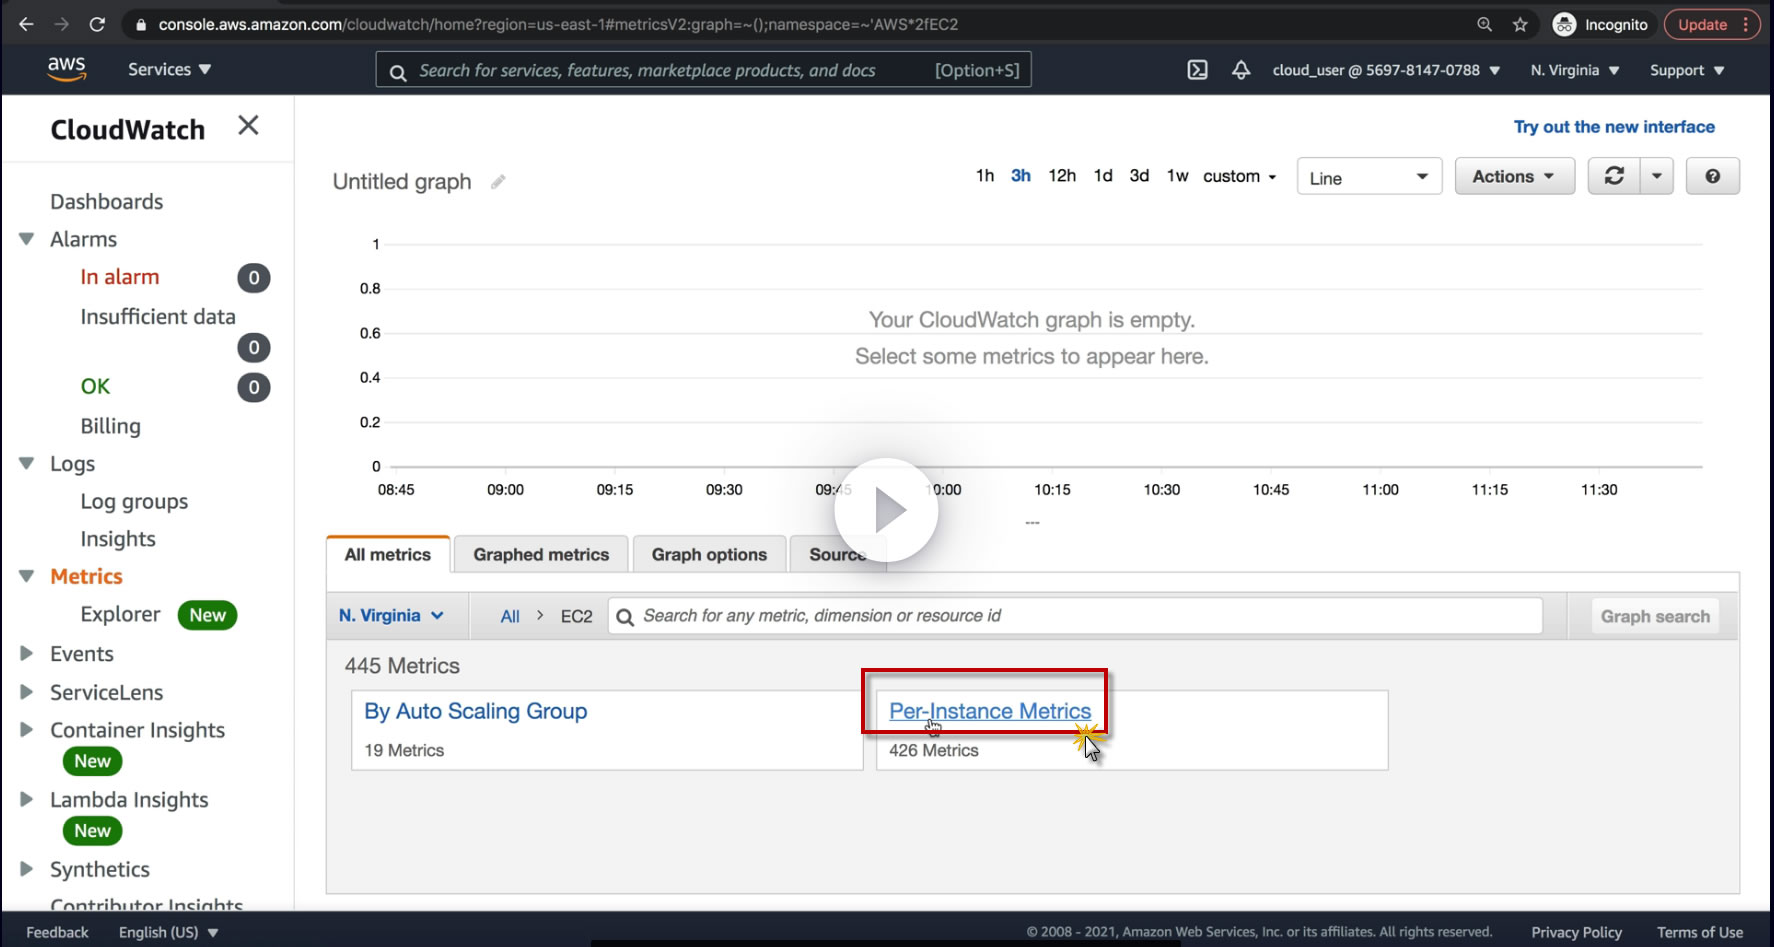
Task: Click the browser forward arrow
Action: [x=61, y=24]
